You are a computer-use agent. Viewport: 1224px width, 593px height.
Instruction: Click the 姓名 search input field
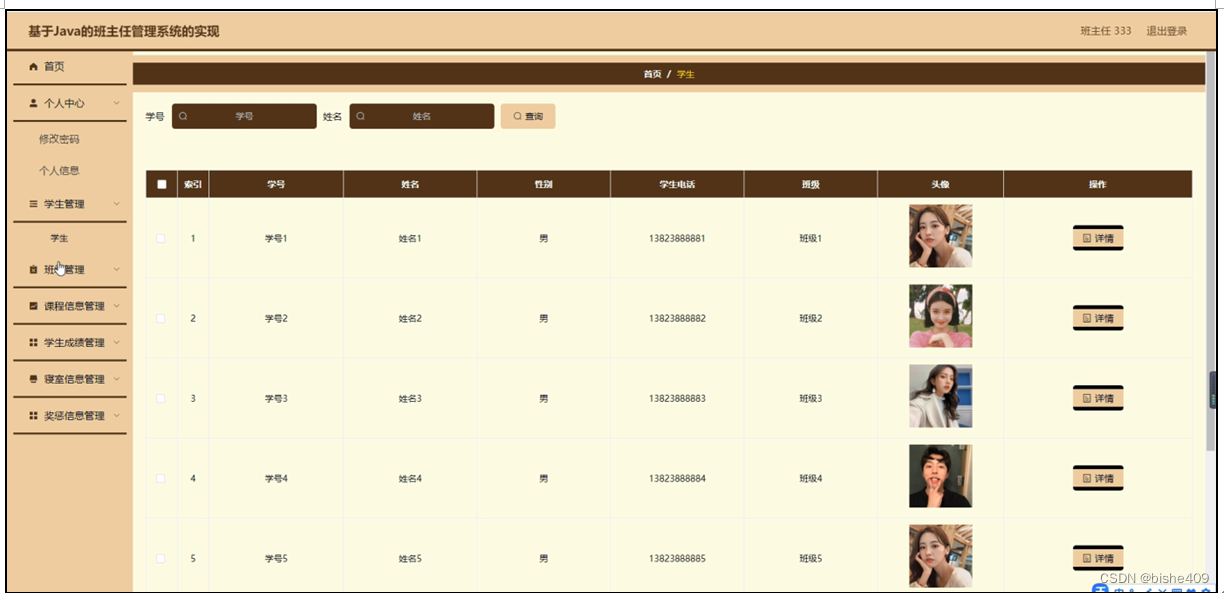click(422, 116)
